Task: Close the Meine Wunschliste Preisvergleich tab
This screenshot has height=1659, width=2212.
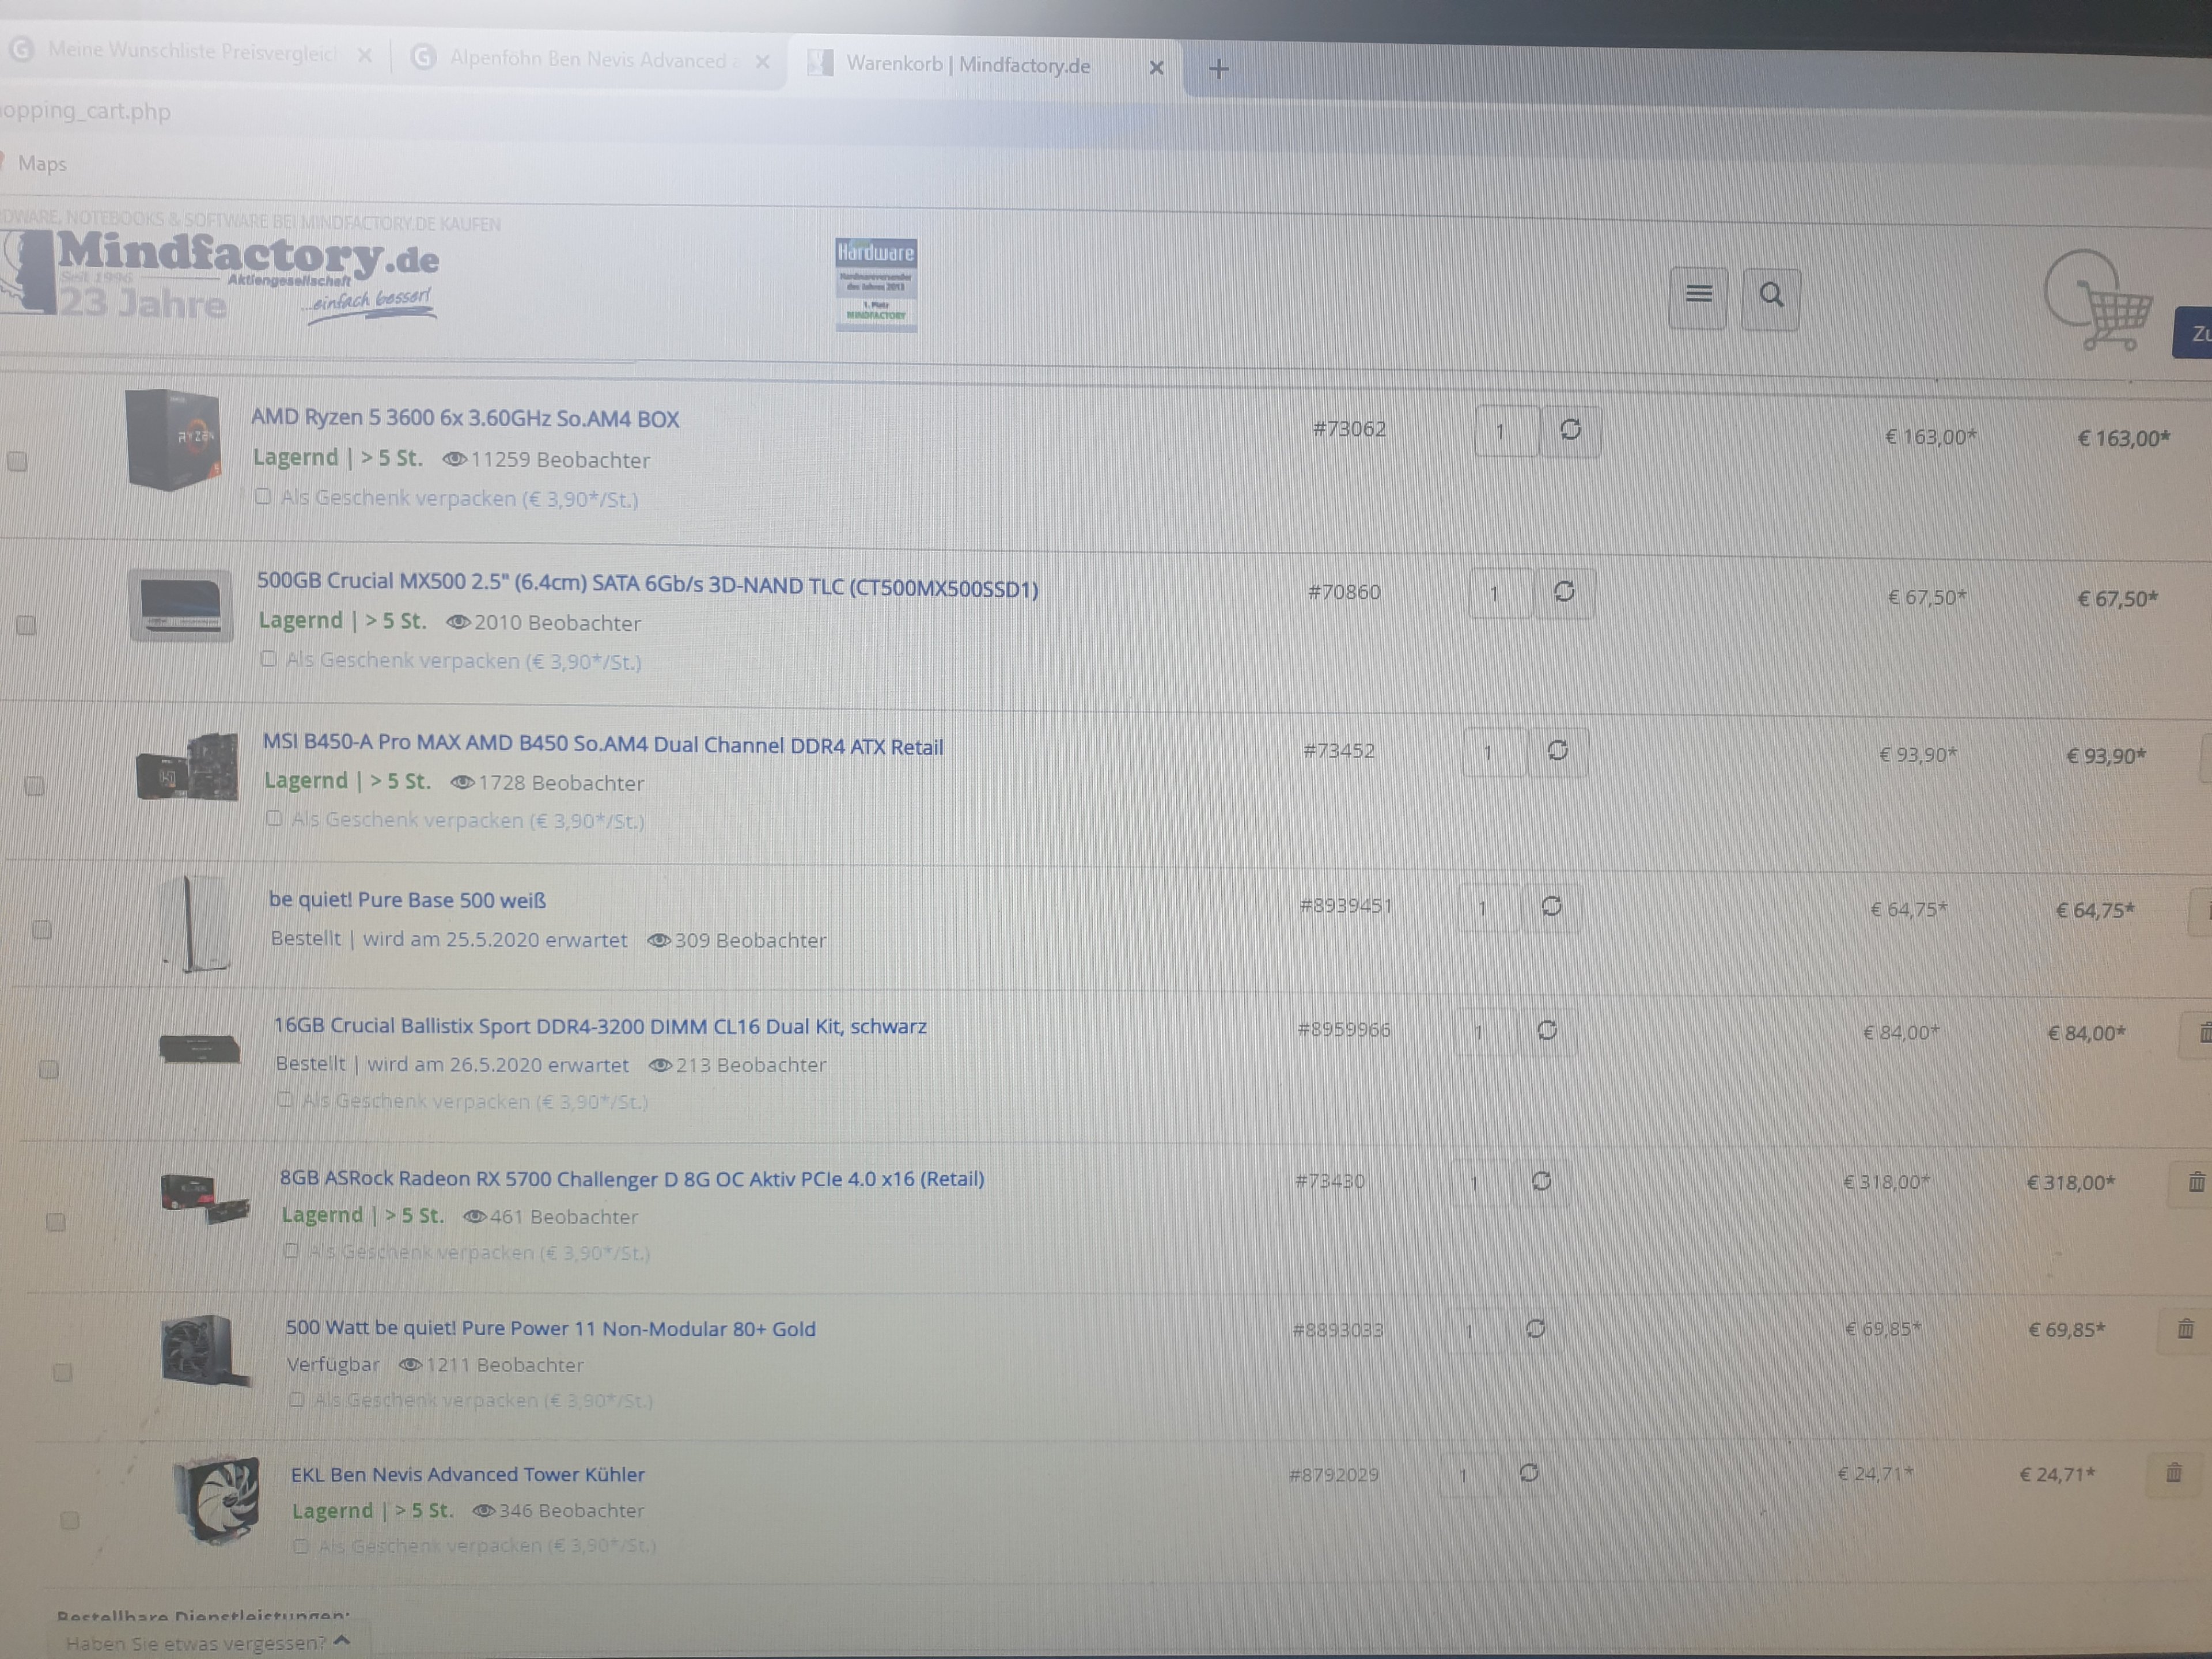Action: [365, 56]
